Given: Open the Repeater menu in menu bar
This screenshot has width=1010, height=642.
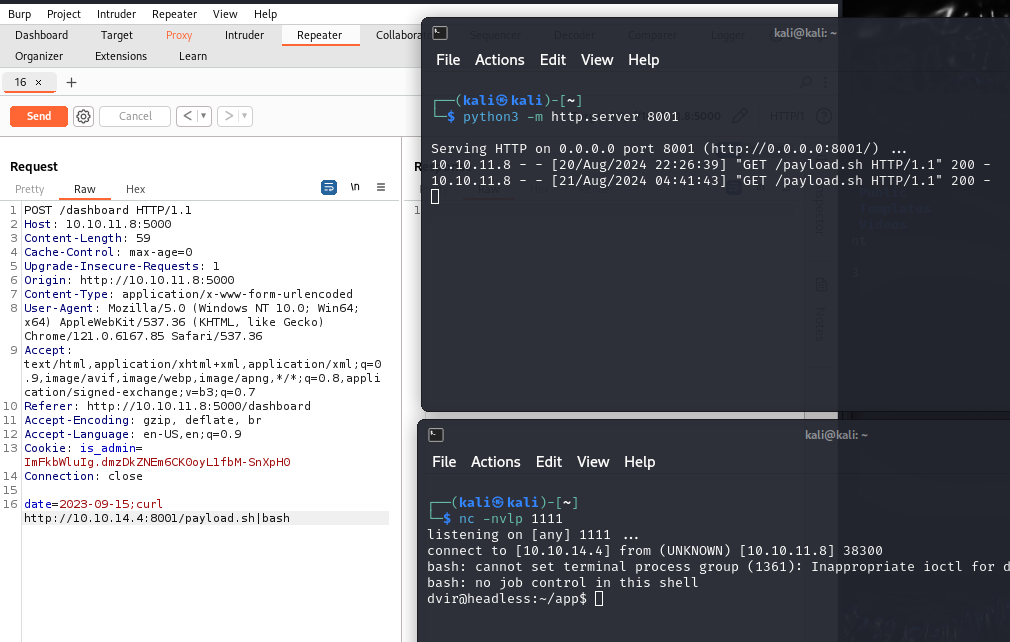Looking at the screenshot, I should 175,14.
